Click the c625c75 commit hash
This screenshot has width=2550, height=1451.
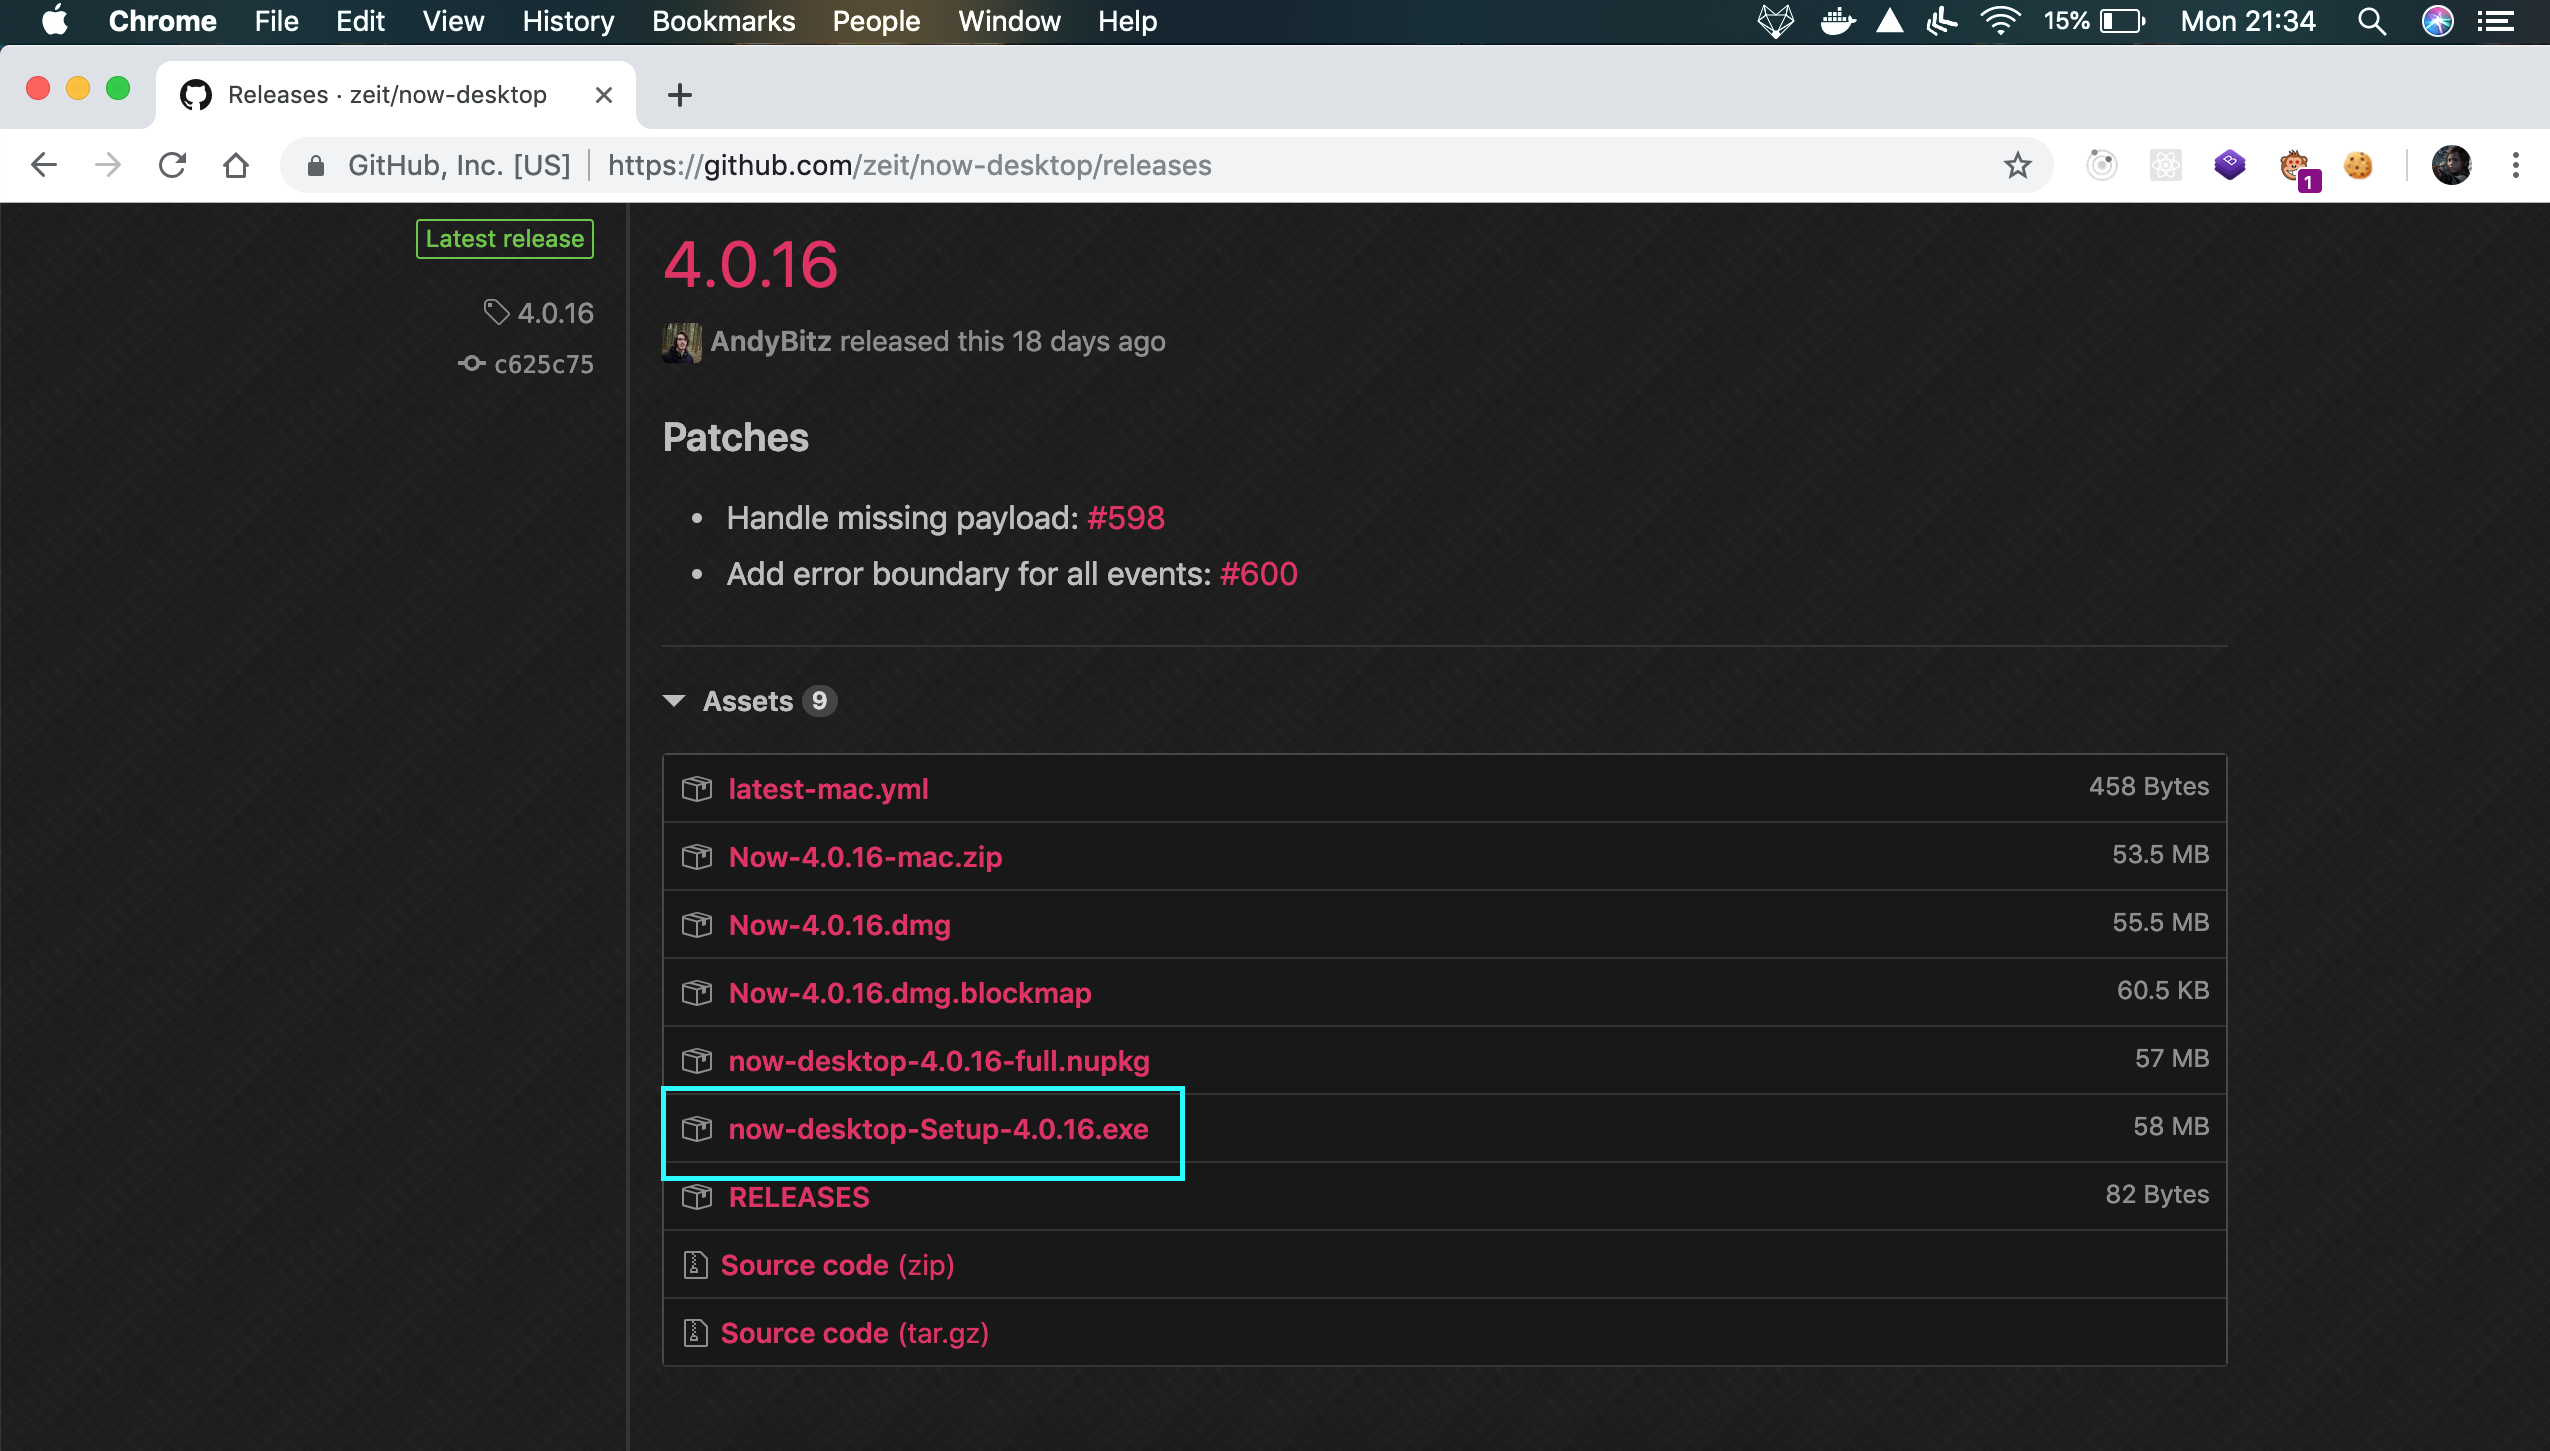pos(543,364)
